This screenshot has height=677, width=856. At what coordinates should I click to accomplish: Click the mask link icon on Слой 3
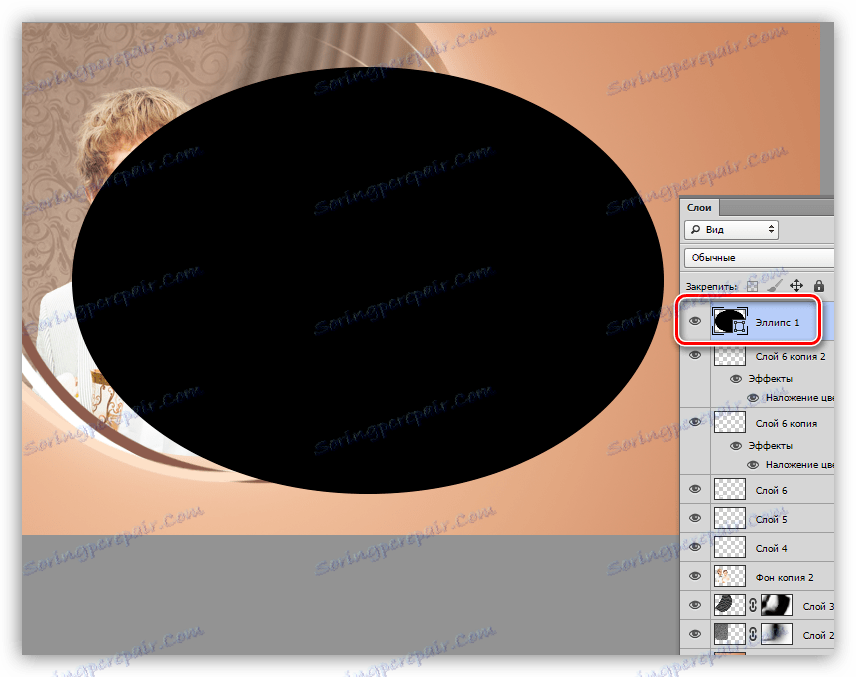753,605
